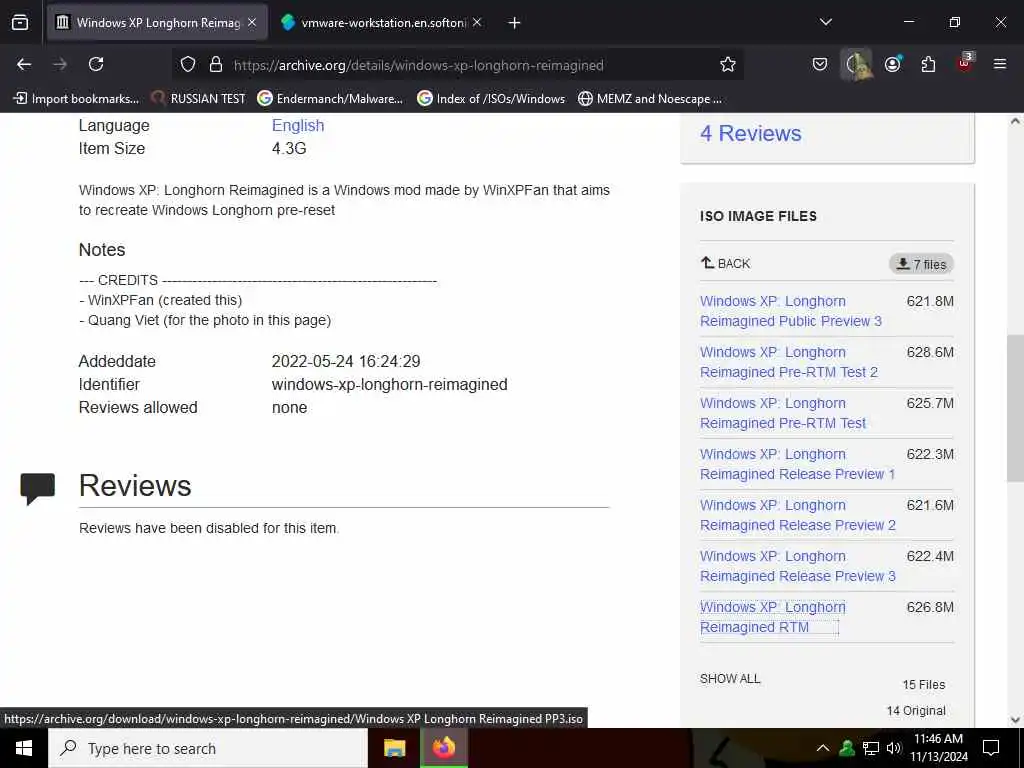Click the forward navigation arrow
Viewport: 1024px width, 768px height.
(60, 64)
